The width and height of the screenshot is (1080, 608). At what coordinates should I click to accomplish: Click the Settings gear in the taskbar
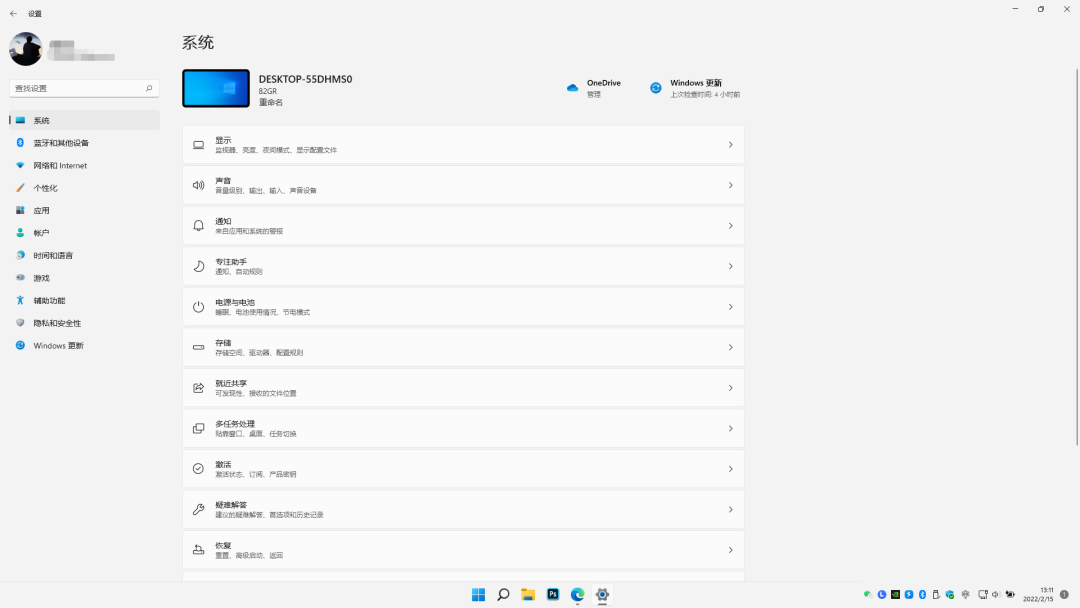point(602,594)
